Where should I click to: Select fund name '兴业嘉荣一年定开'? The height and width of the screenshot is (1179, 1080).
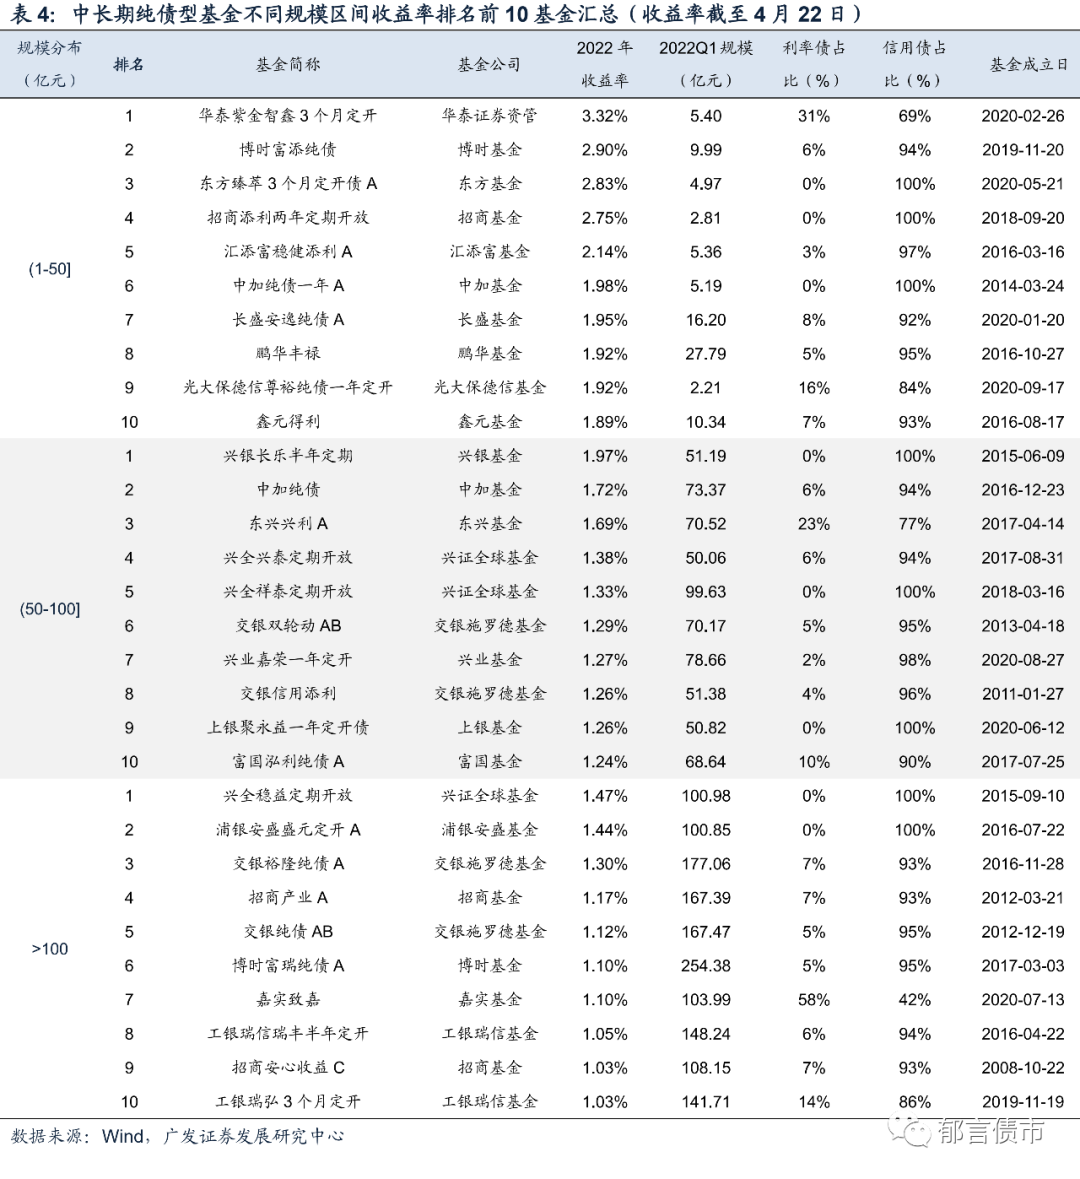[288, 659]
